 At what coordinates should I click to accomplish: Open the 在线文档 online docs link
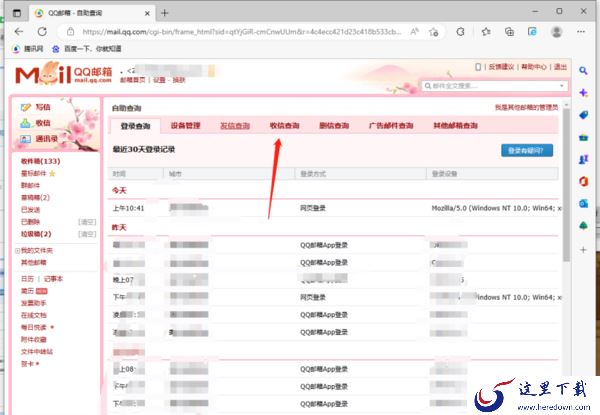[x=34, y=316]
